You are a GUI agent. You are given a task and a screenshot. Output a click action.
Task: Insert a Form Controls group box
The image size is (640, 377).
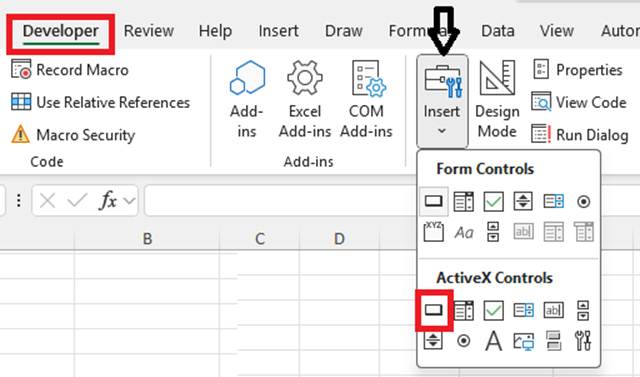(x=433, y=232)
